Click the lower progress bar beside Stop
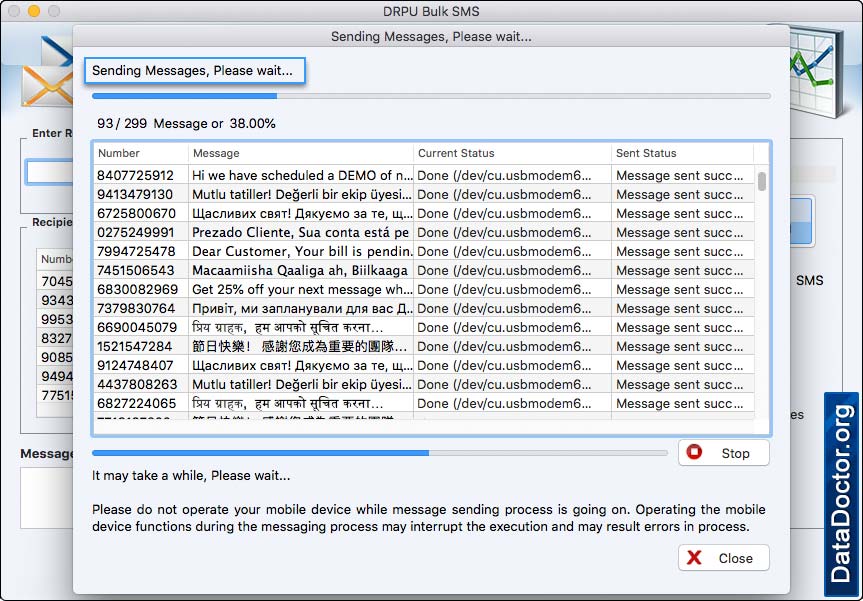This screenshot has width=863, height=601. 380,453
